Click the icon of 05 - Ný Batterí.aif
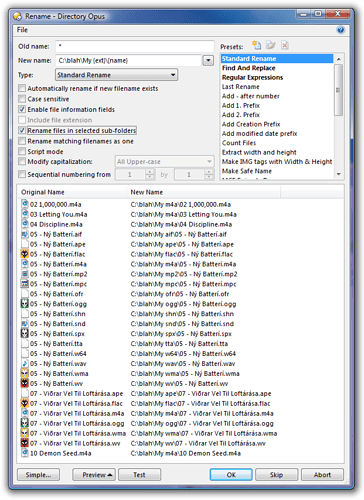 [x=25, y=234]
